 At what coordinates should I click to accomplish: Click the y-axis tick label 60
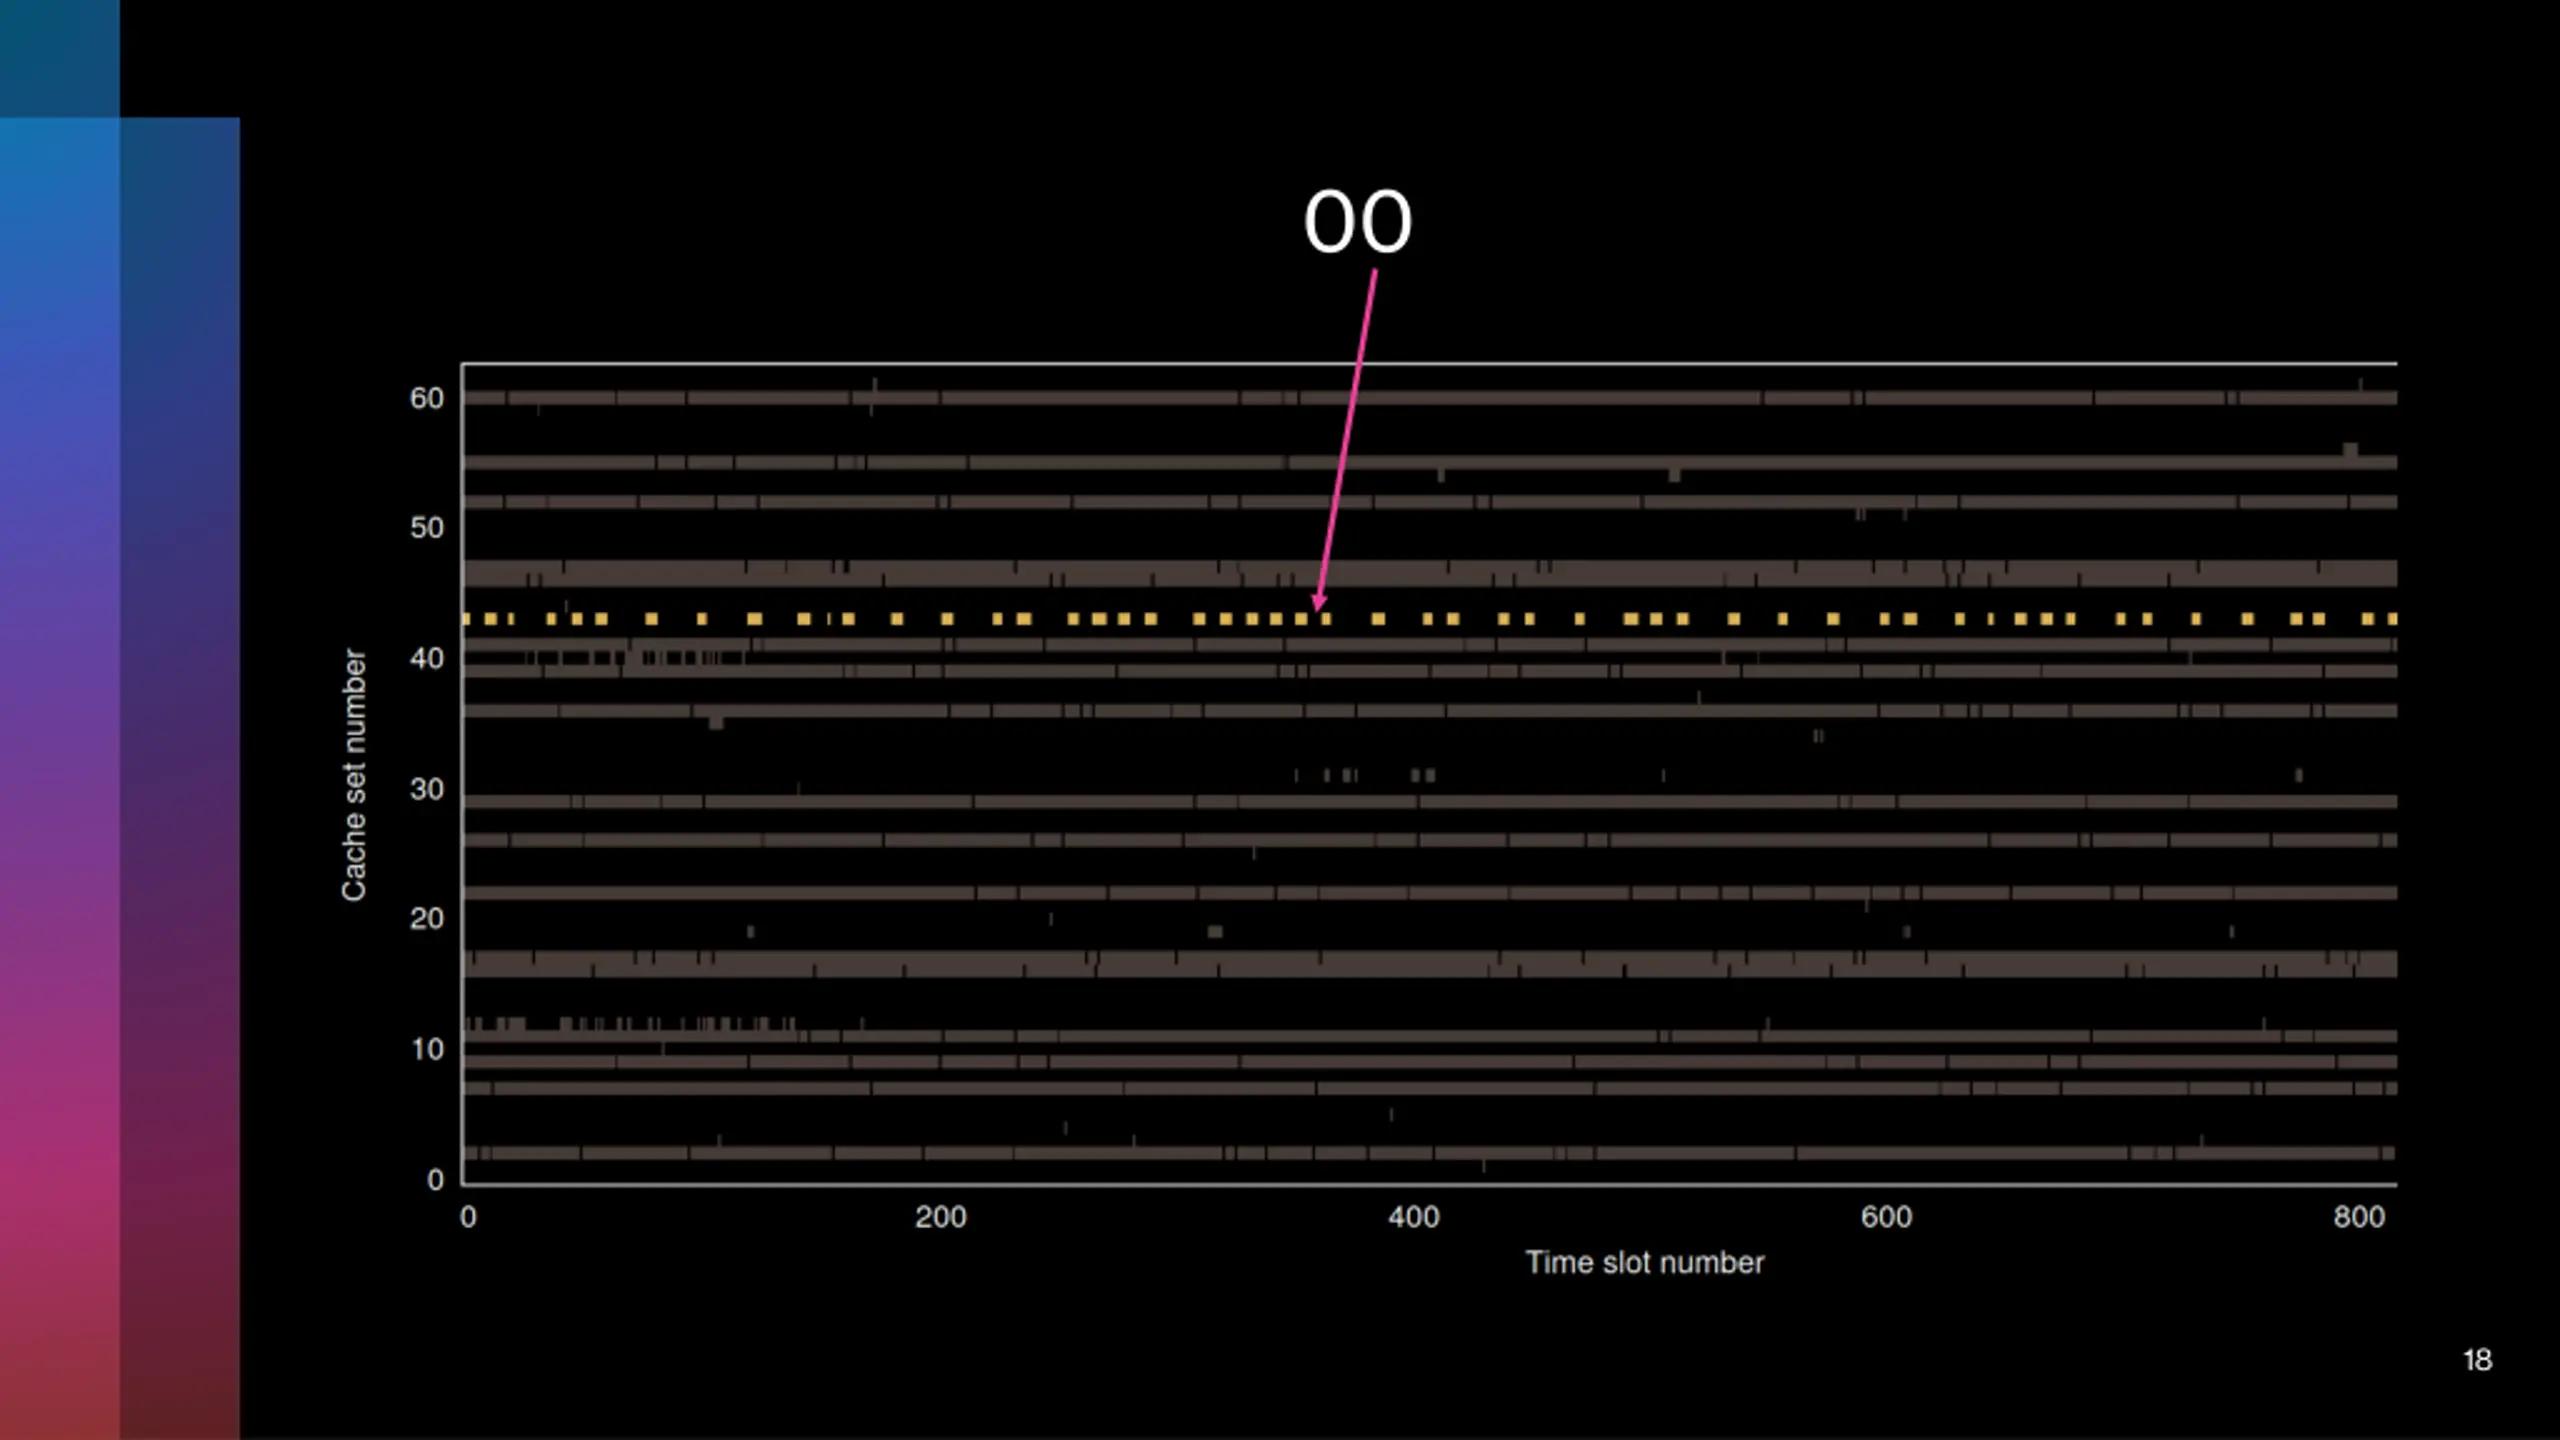427,398
